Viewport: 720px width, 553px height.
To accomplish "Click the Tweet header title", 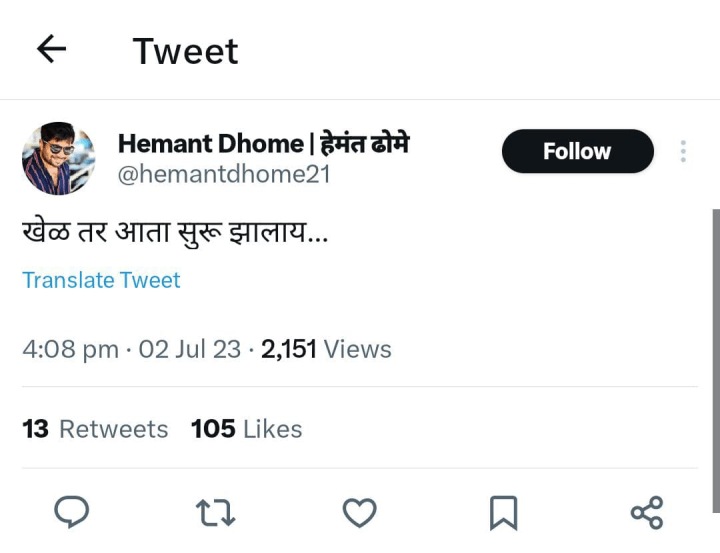I will pos(186,51).
